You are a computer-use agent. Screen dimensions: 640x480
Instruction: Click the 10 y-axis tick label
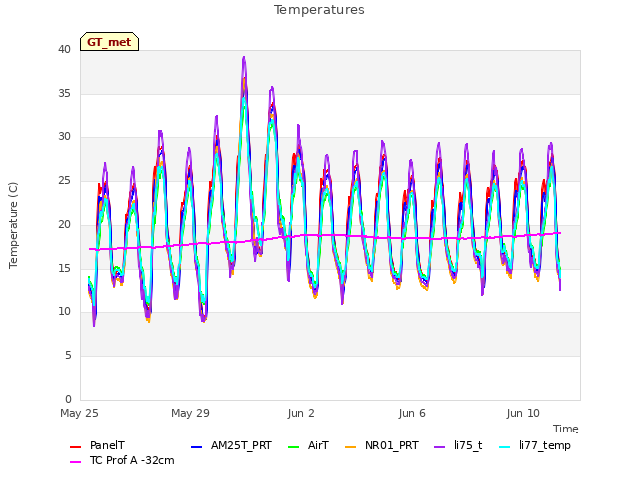click(x=64, y=312)
